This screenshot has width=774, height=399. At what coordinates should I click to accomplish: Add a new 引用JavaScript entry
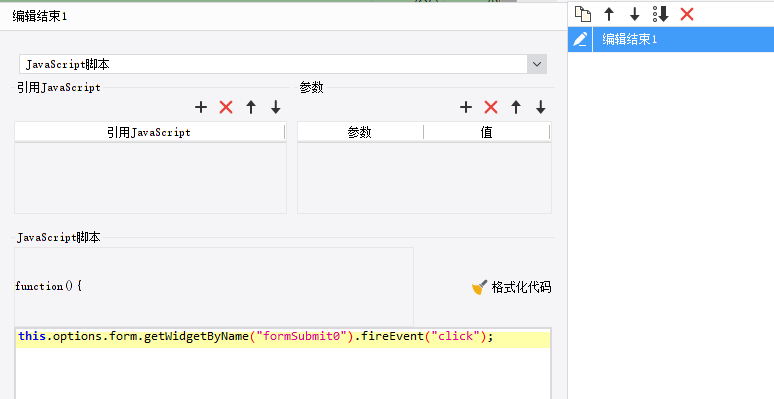click(x=201, y=107)
